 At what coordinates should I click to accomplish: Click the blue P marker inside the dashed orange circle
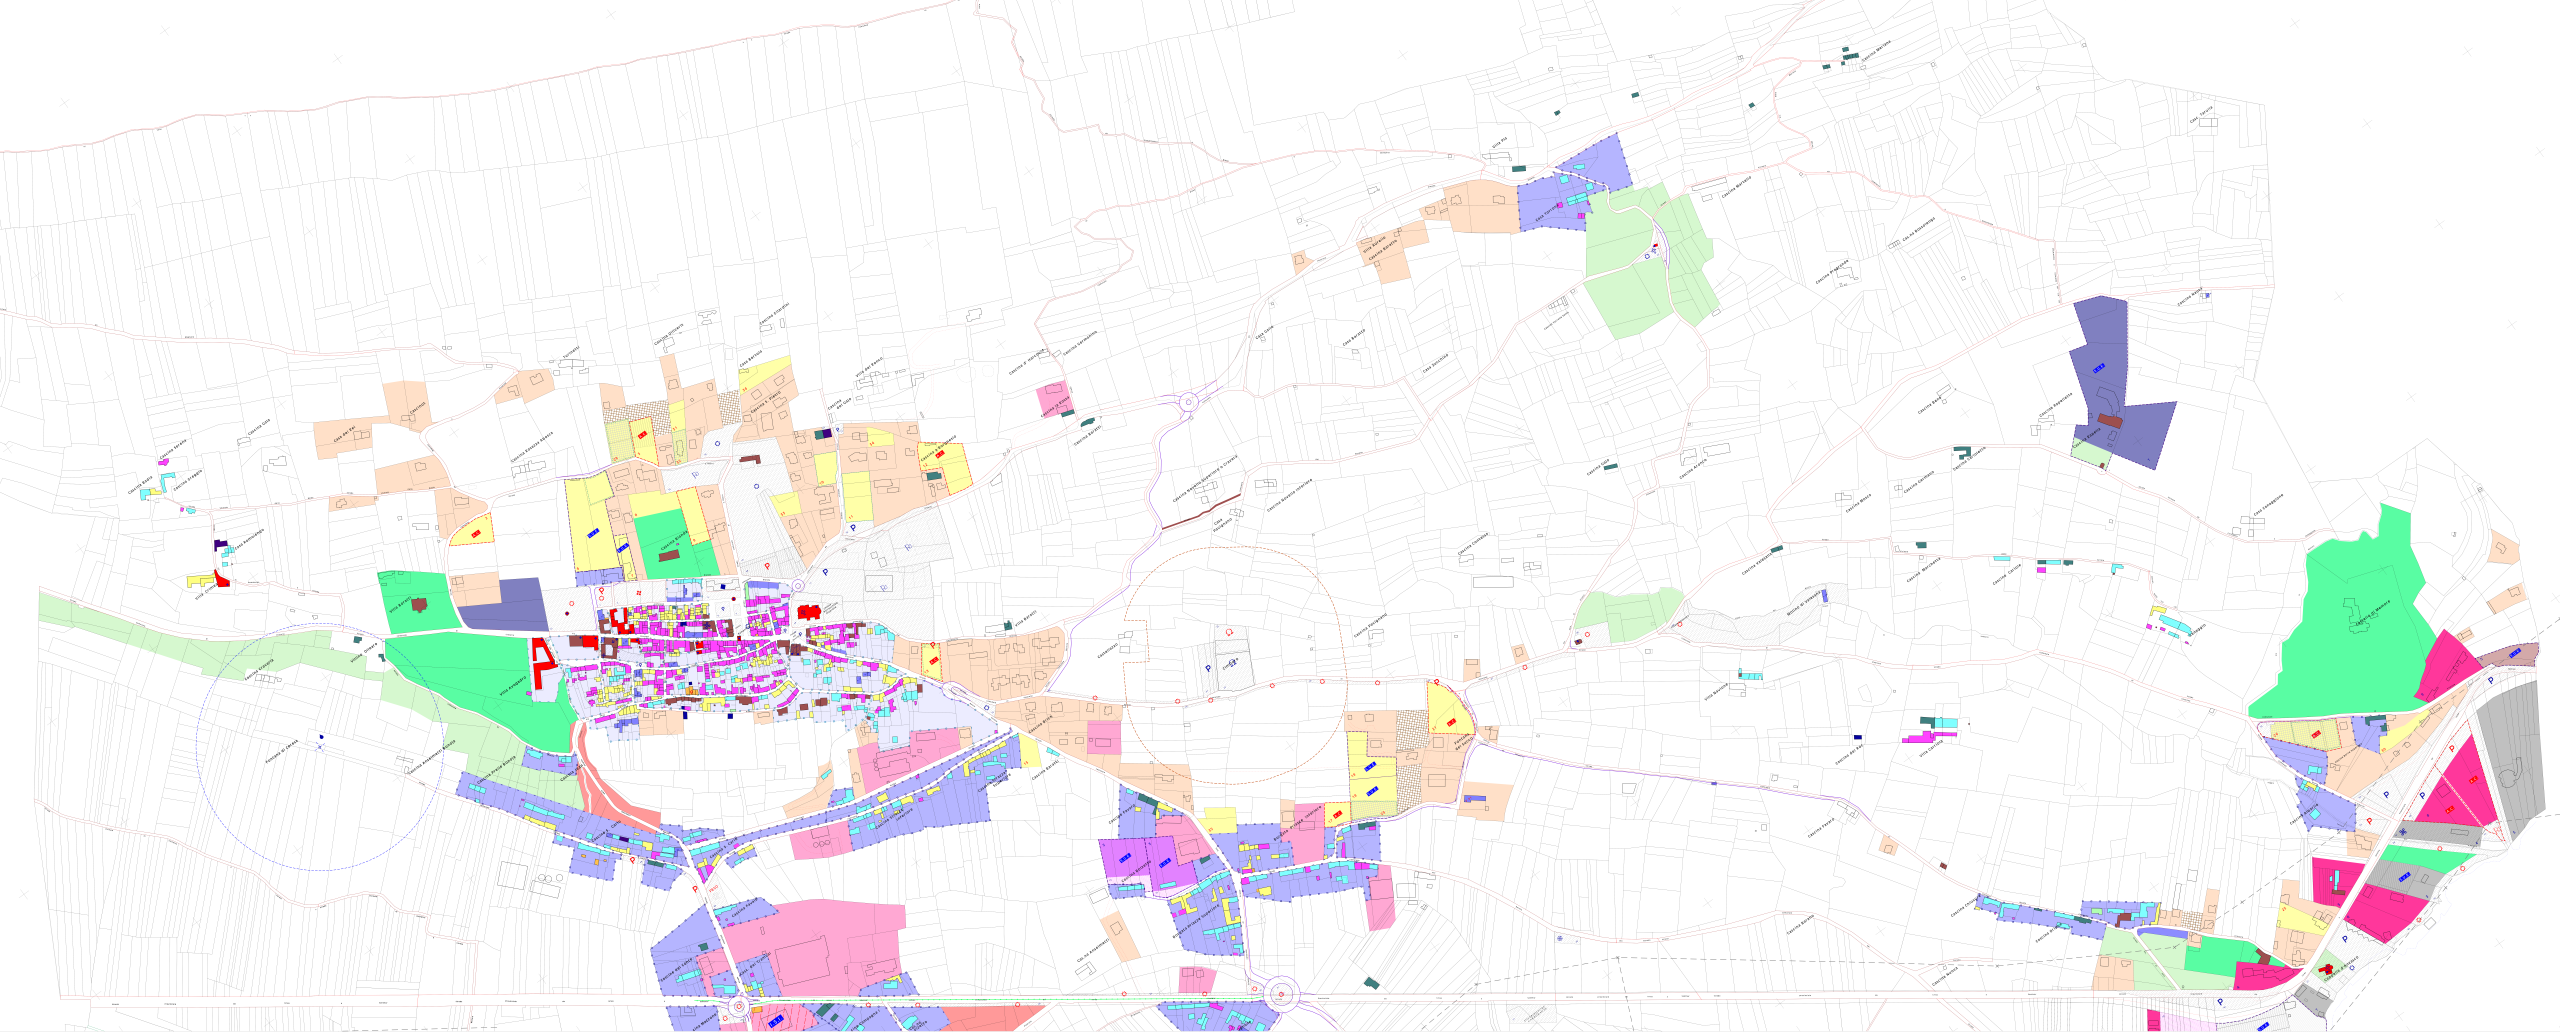(x=1208, y=668)
